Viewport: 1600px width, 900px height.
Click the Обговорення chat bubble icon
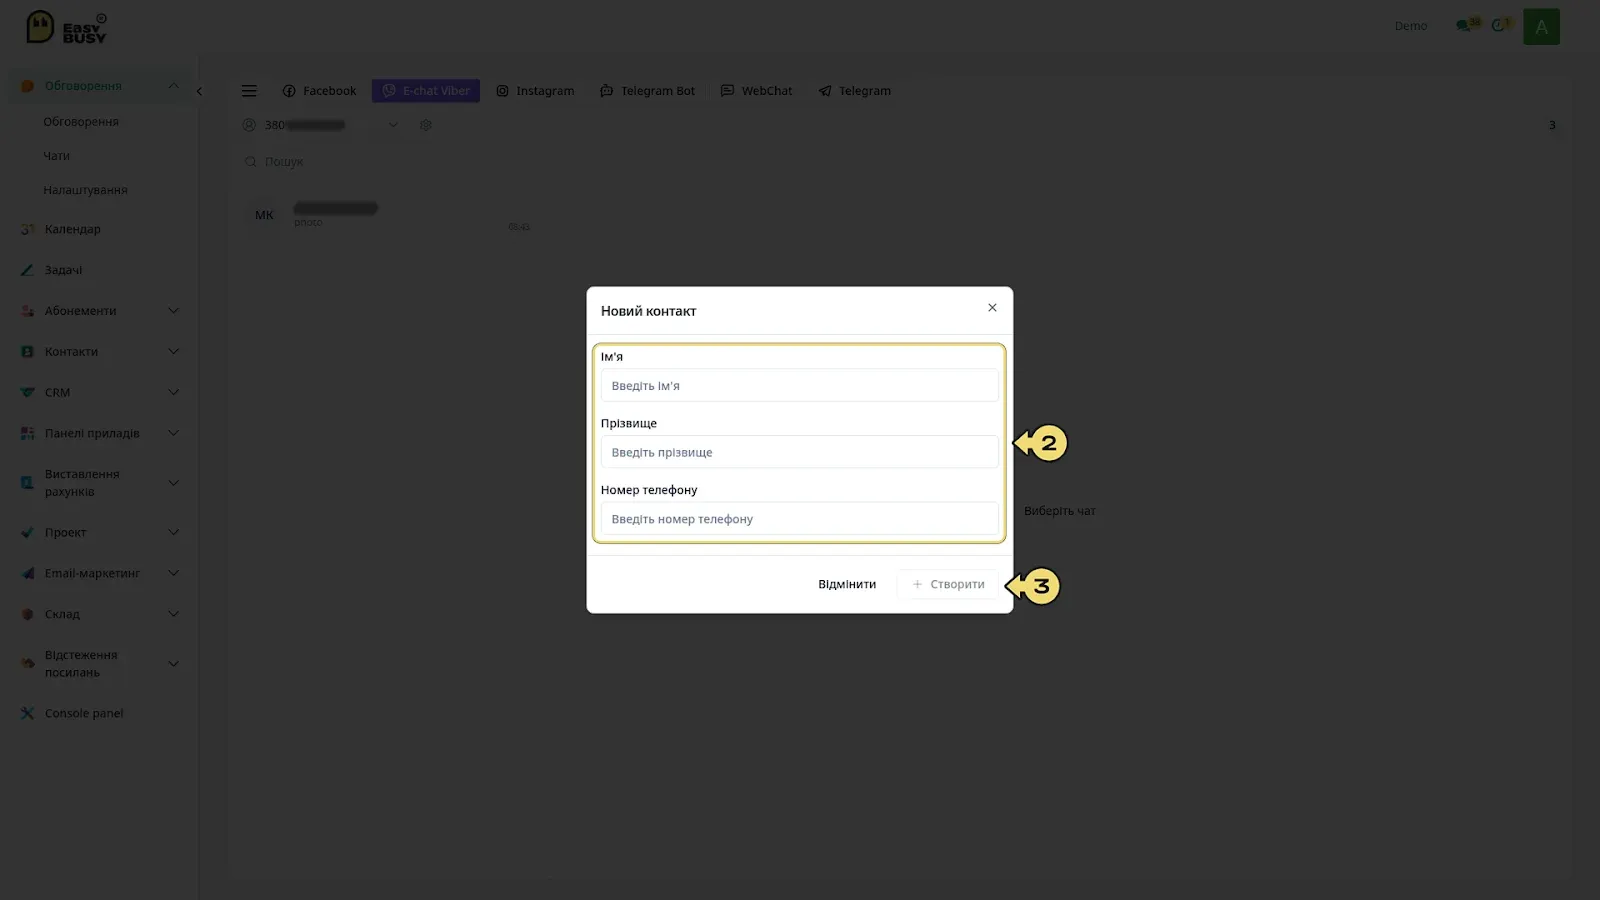coord(28,86)
